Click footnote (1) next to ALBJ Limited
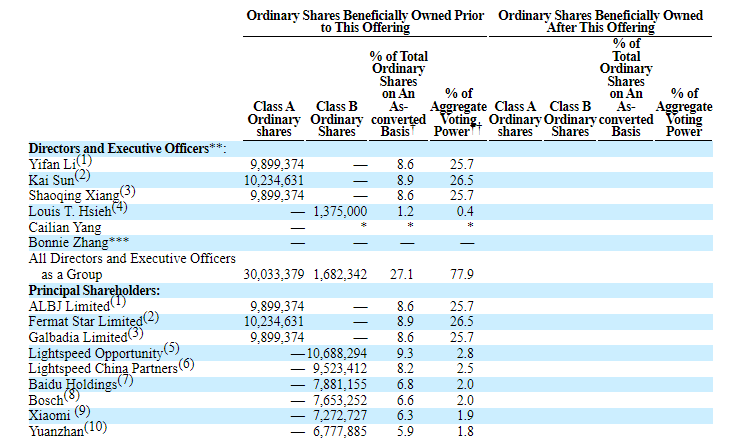Screen dimensions: 742x442 click(x=117, y=301)
